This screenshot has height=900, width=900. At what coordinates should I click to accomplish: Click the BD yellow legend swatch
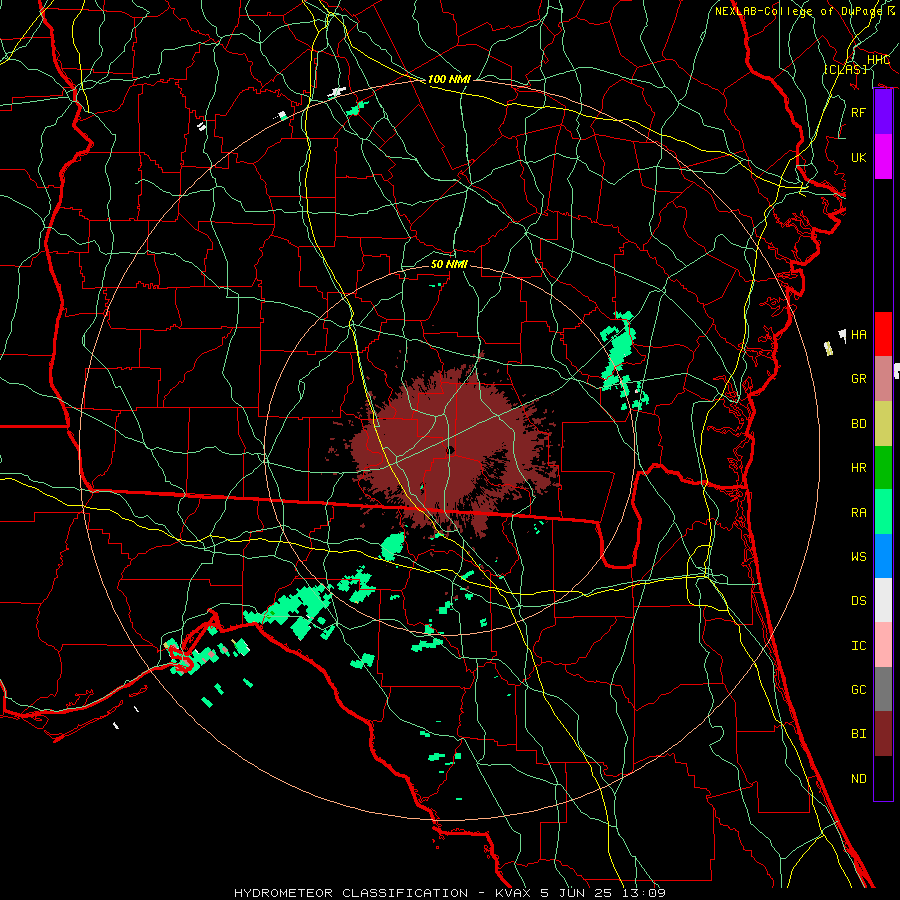883,424
